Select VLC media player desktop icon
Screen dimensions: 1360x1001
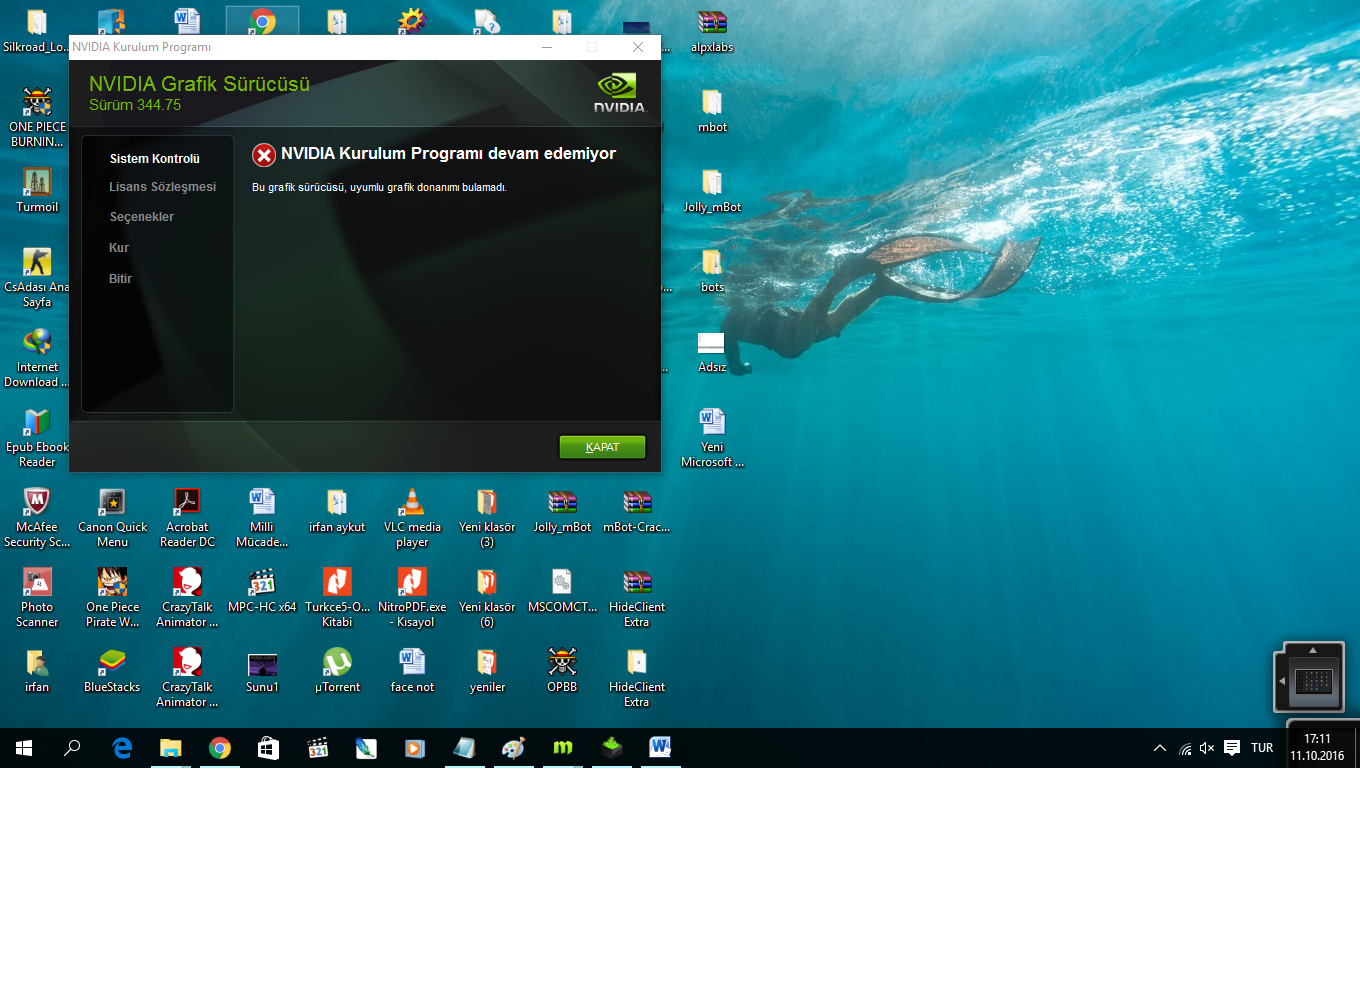pos(412,517)
